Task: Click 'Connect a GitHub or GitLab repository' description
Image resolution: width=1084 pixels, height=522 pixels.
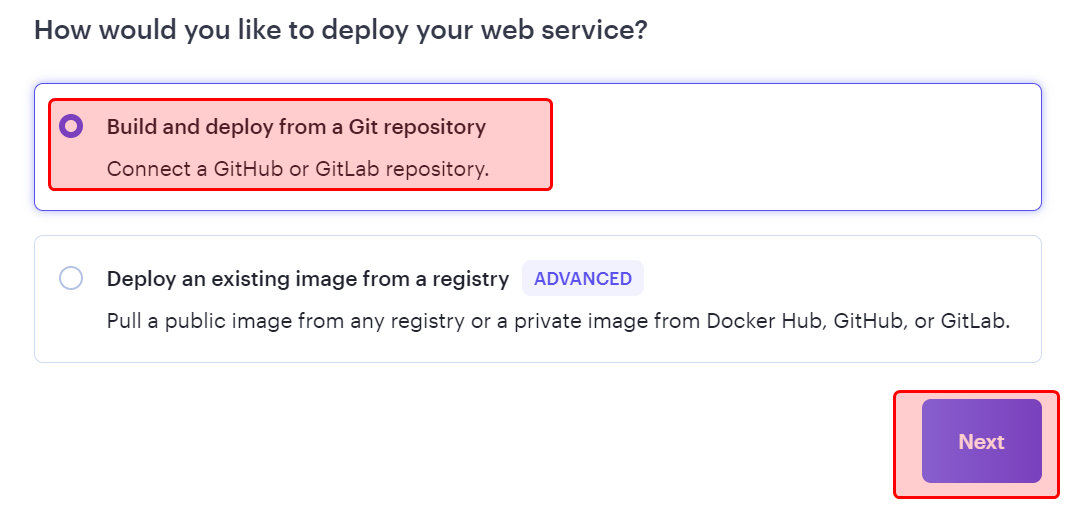Action: [x=297, y=169]
